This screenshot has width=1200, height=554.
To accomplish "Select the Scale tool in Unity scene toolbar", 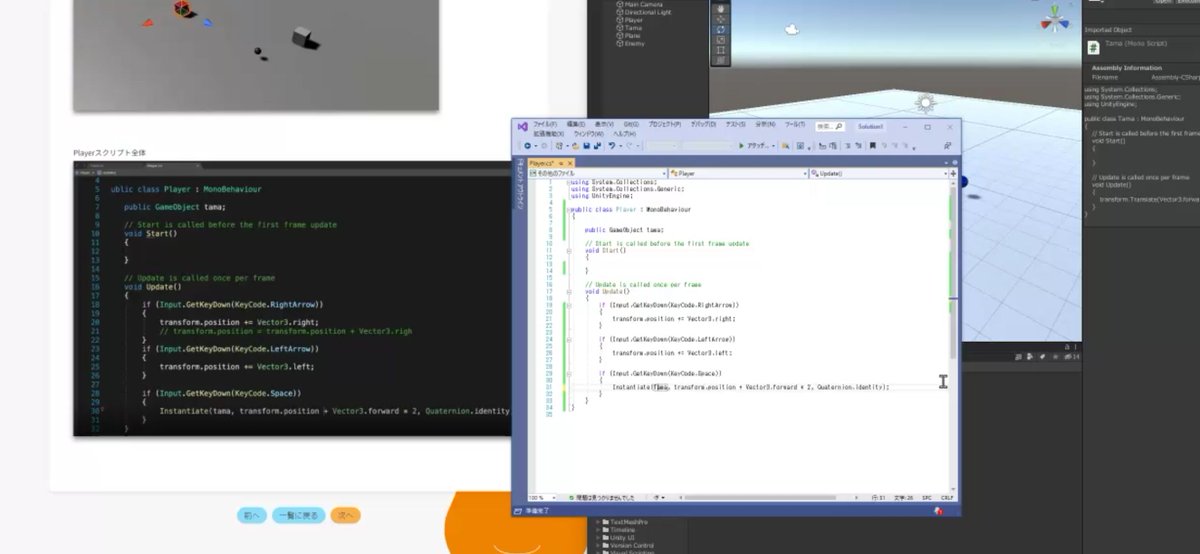I will (x=721, y=39).
